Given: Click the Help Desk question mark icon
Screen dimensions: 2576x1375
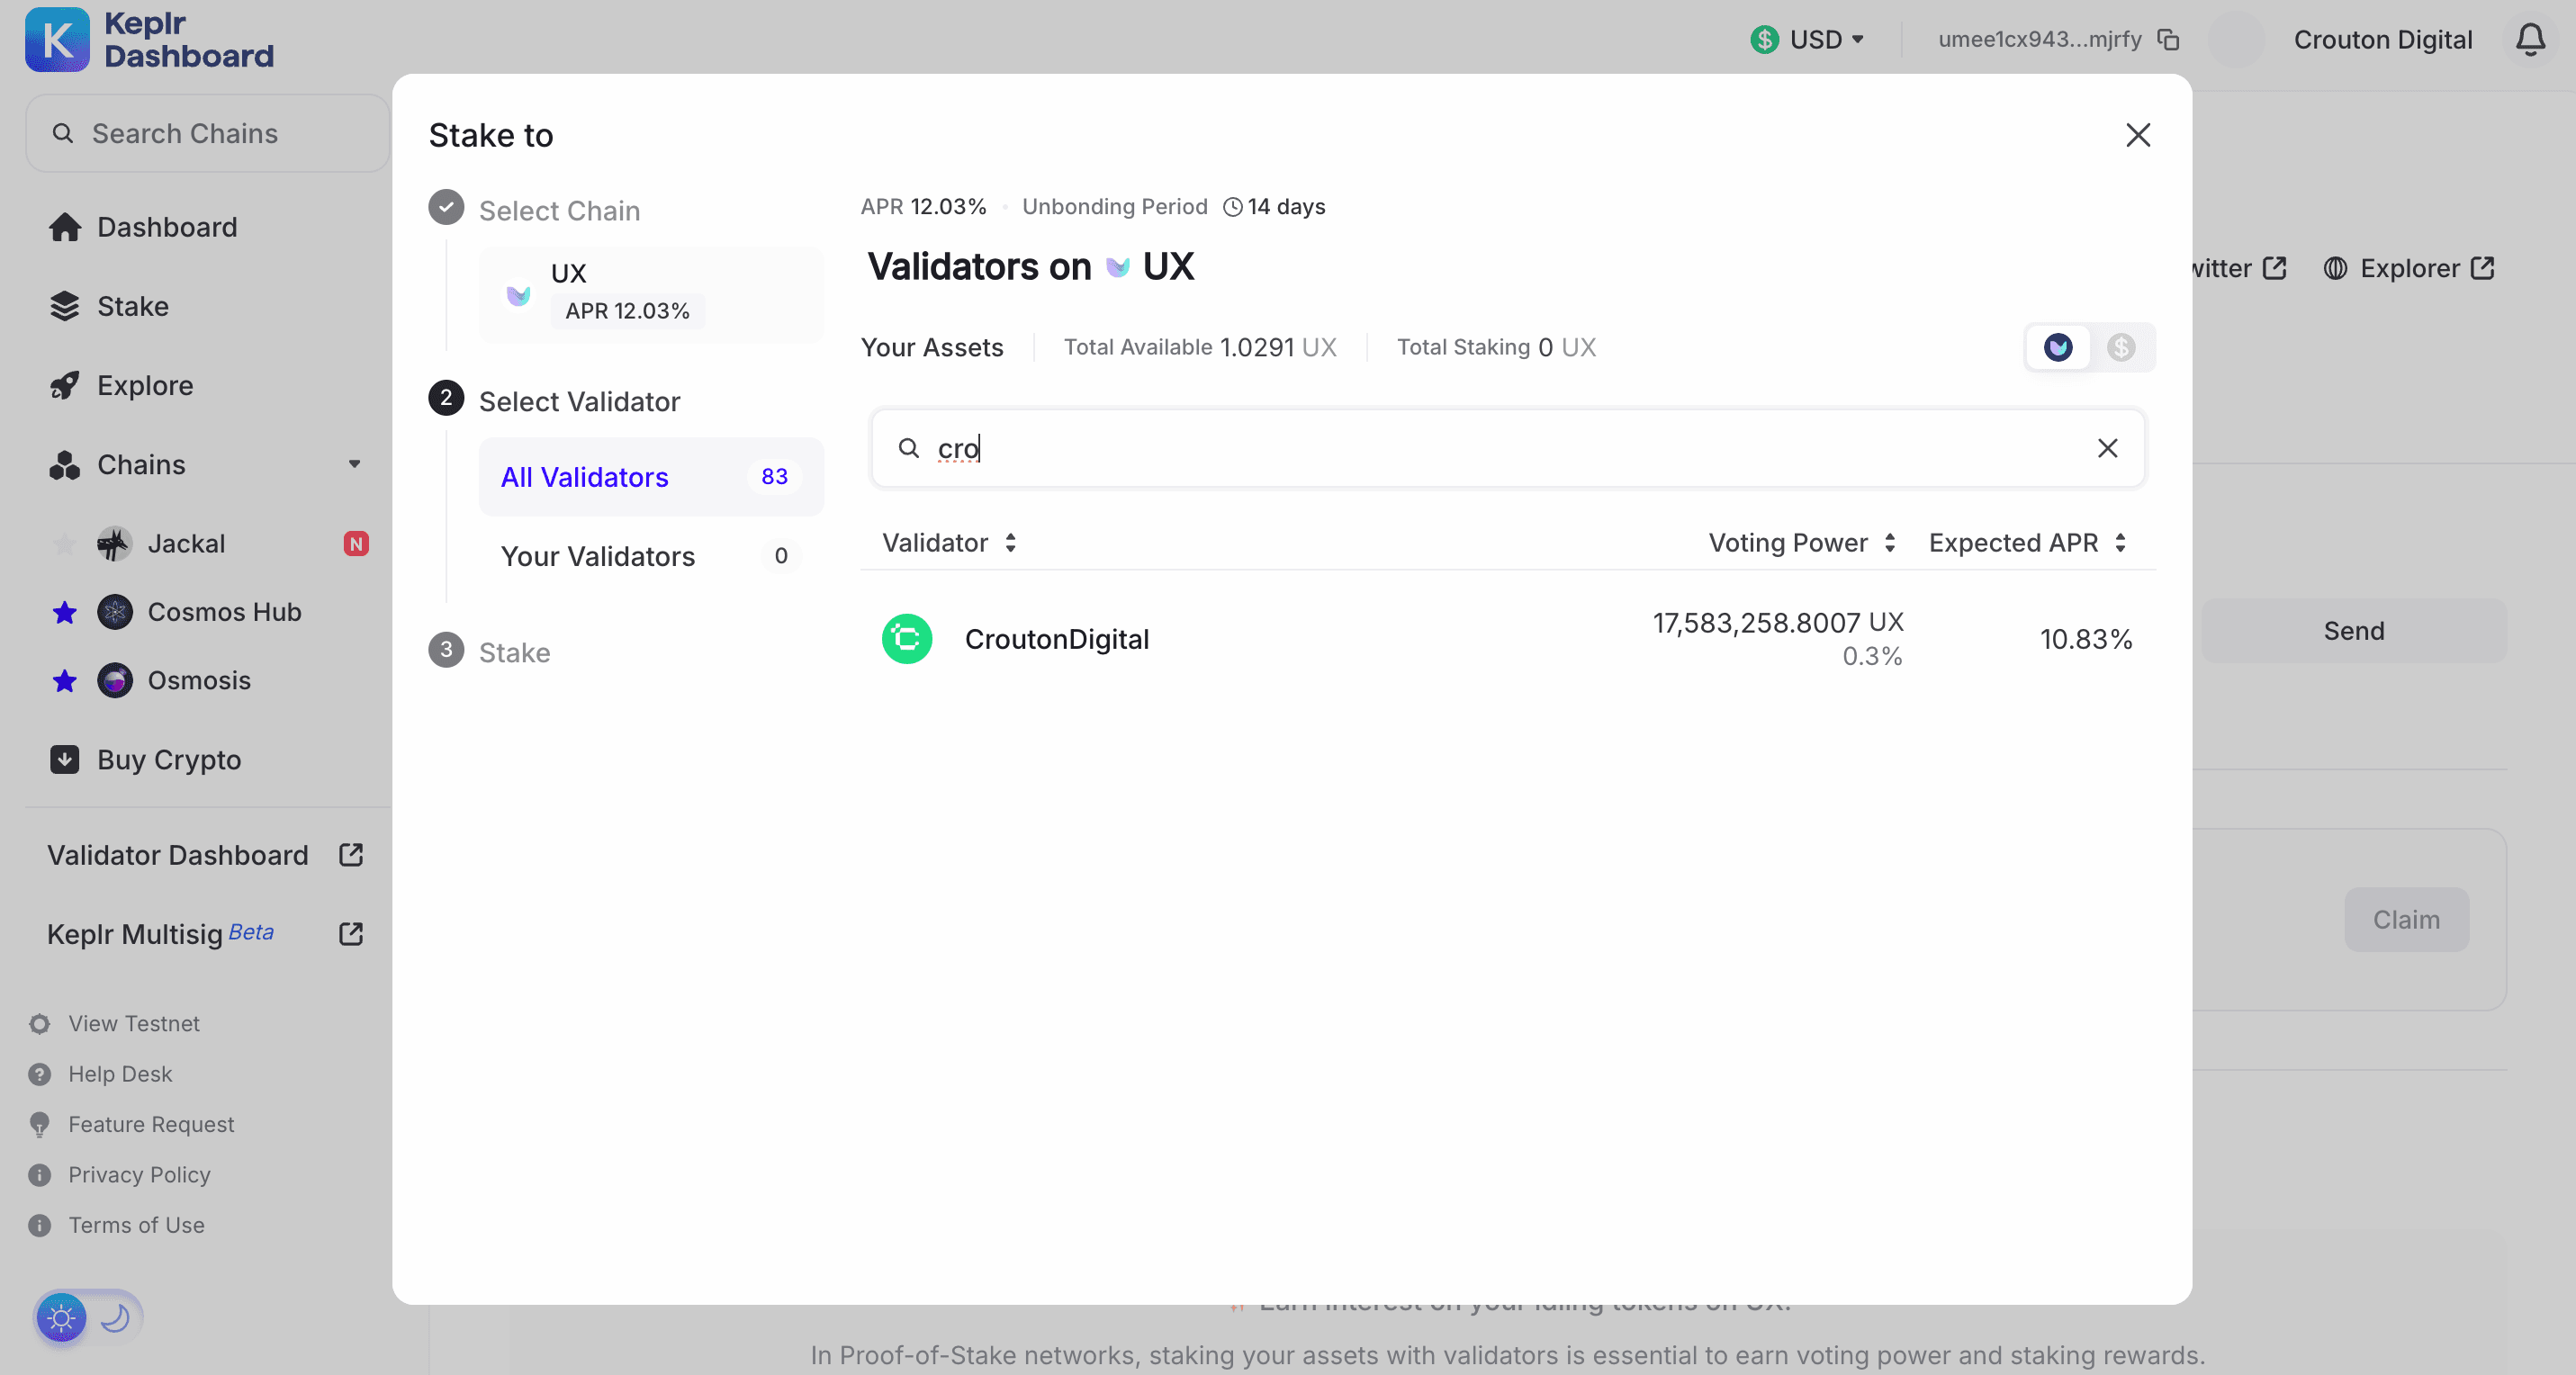Looking at the screenshot, I should click(40, 1073).
